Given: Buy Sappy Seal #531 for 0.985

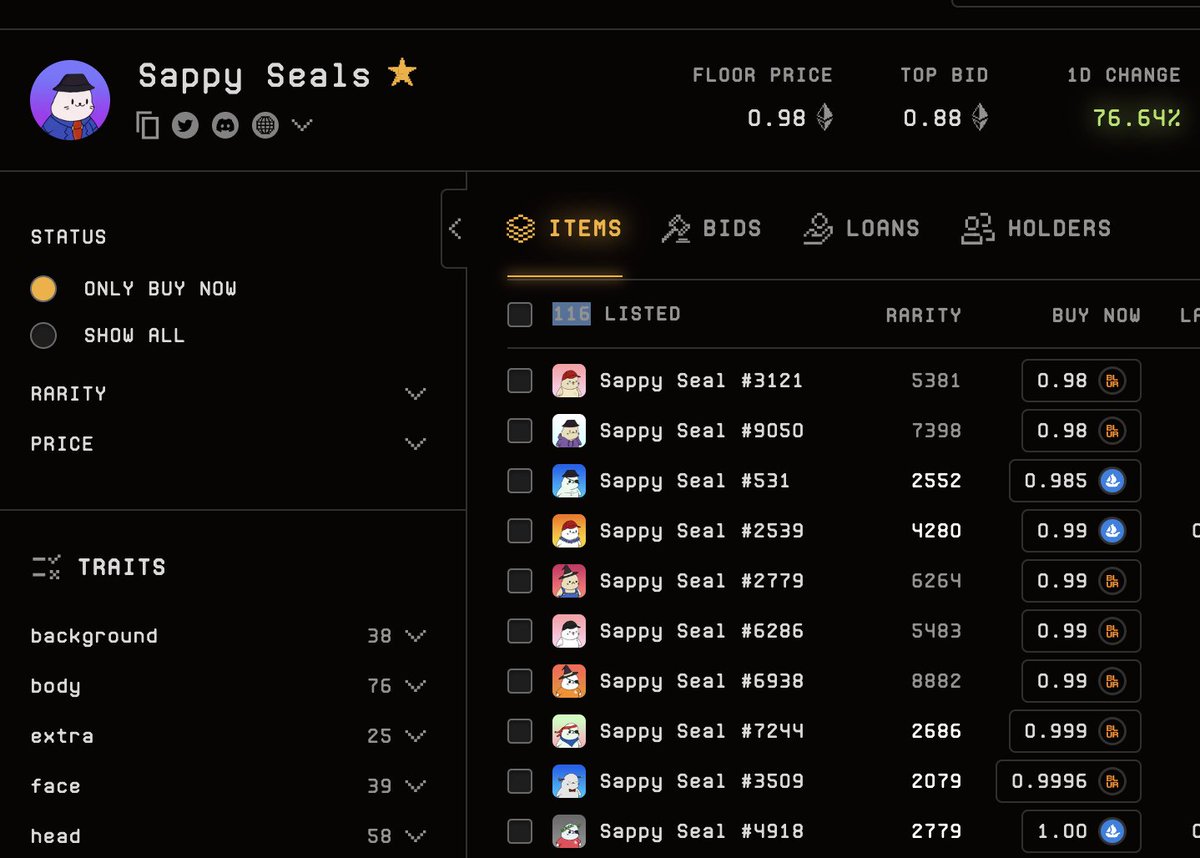Looking at the screenshot, I should (x=1075, y=481).
